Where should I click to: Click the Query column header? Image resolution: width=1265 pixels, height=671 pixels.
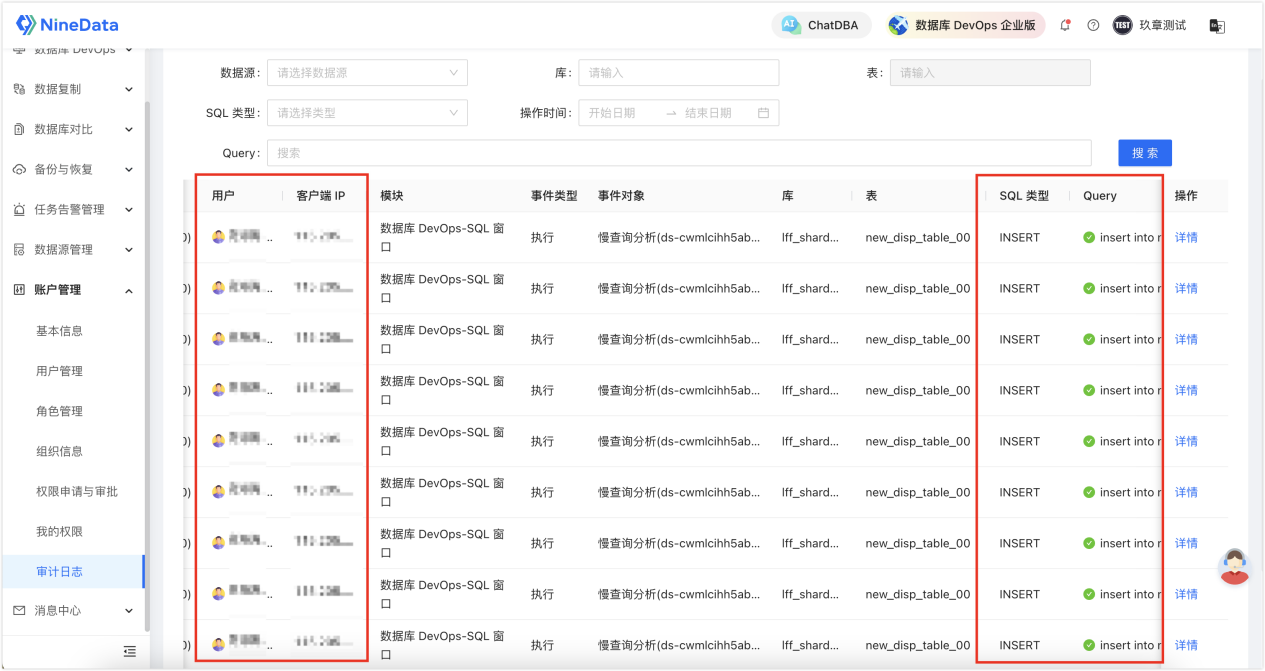tap(1100, 196)
